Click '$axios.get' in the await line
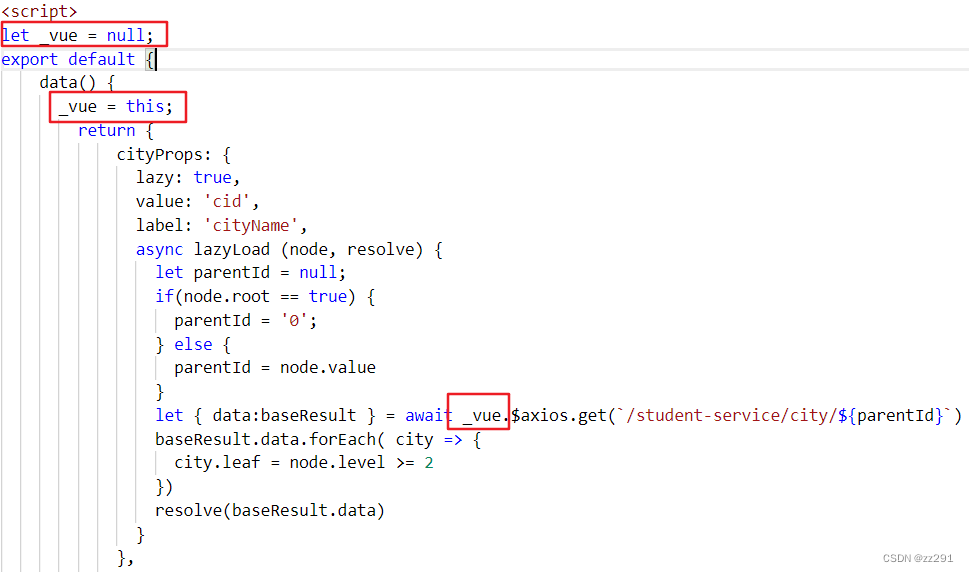 point(559,415)
